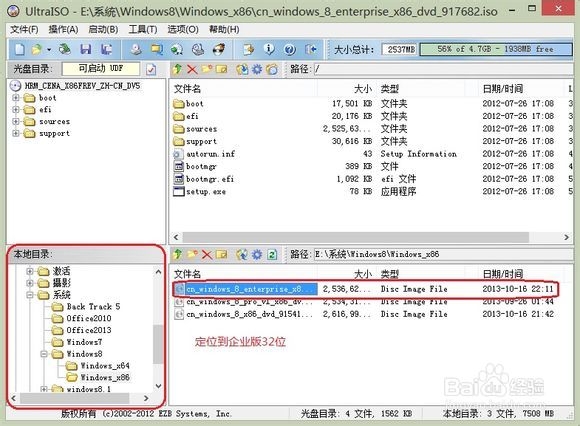Click gear Properties icon in disc pane toolbar
This screenshot has height=426, width=580.
click(x=257, y=69)
